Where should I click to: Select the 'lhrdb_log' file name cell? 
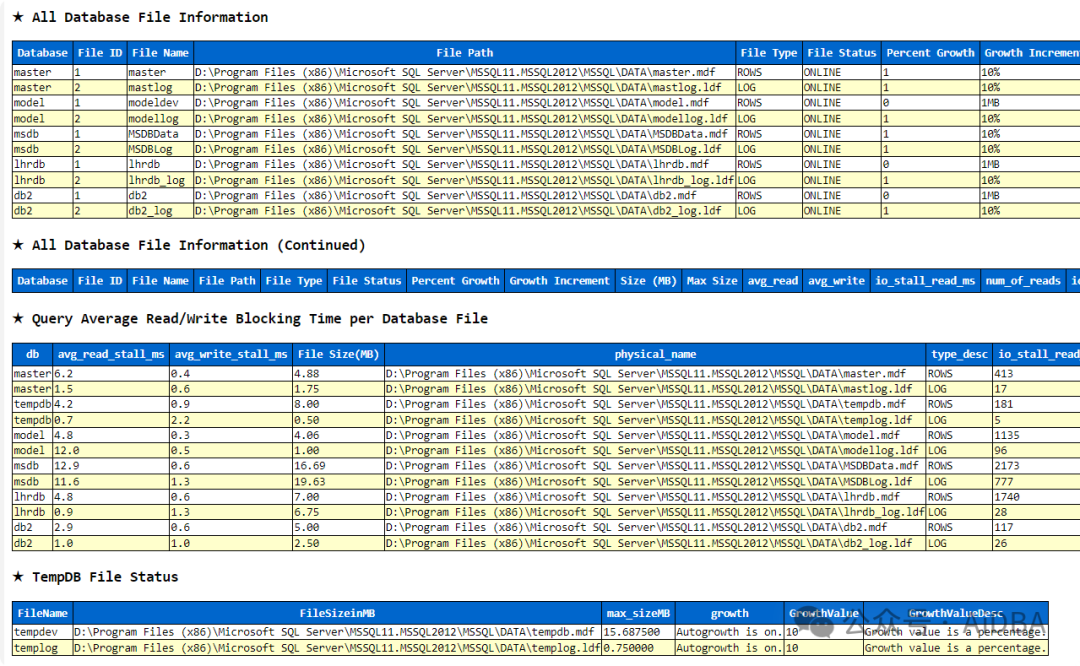[x=160, y=180]
